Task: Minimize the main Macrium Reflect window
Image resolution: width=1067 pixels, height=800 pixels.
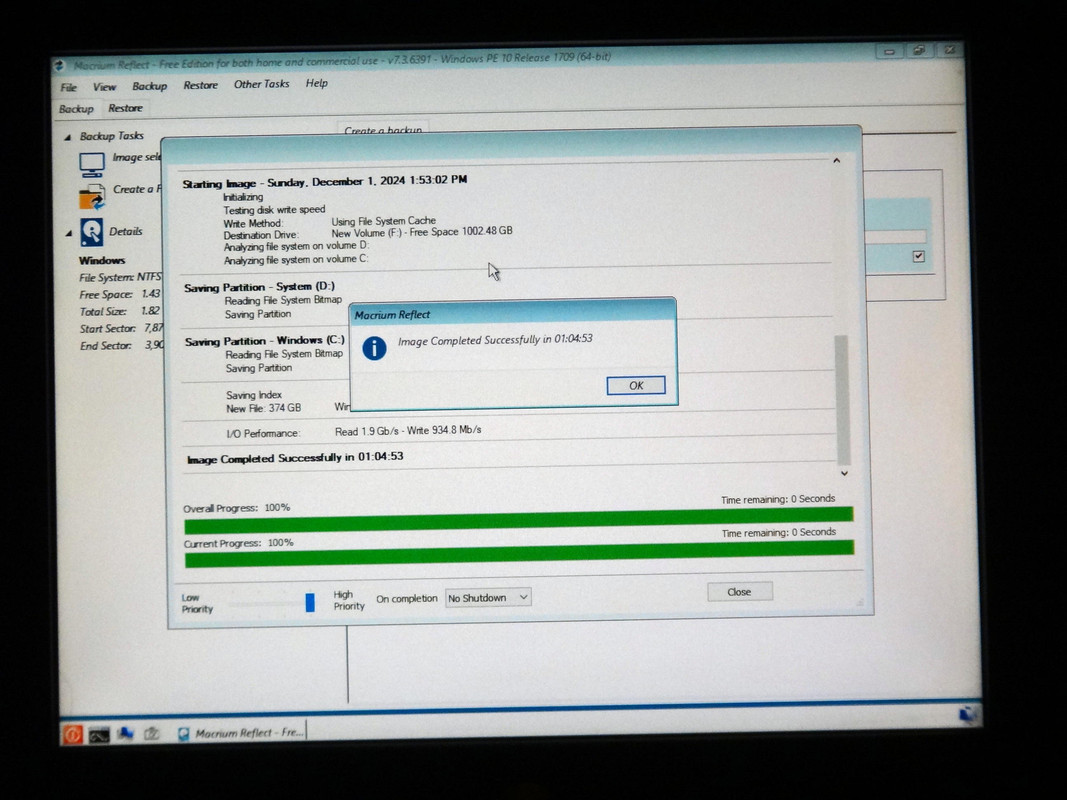Action: point(889,52)
